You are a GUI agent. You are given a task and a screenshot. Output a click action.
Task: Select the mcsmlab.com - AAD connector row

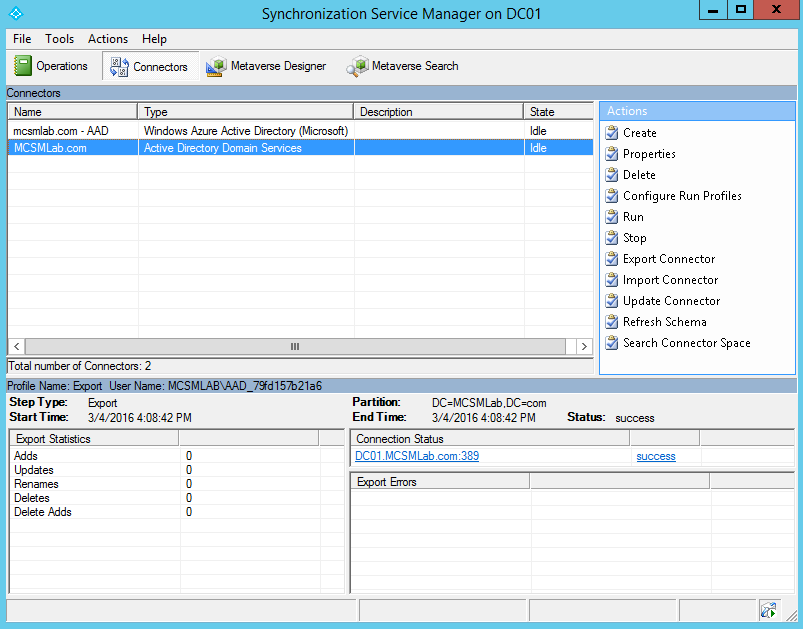(x=301, y=131)
